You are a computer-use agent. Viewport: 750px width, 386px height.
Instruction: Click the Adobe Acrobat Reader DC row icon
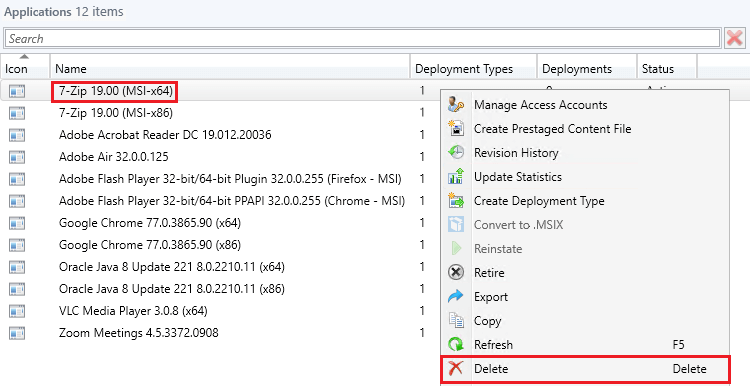17,135
